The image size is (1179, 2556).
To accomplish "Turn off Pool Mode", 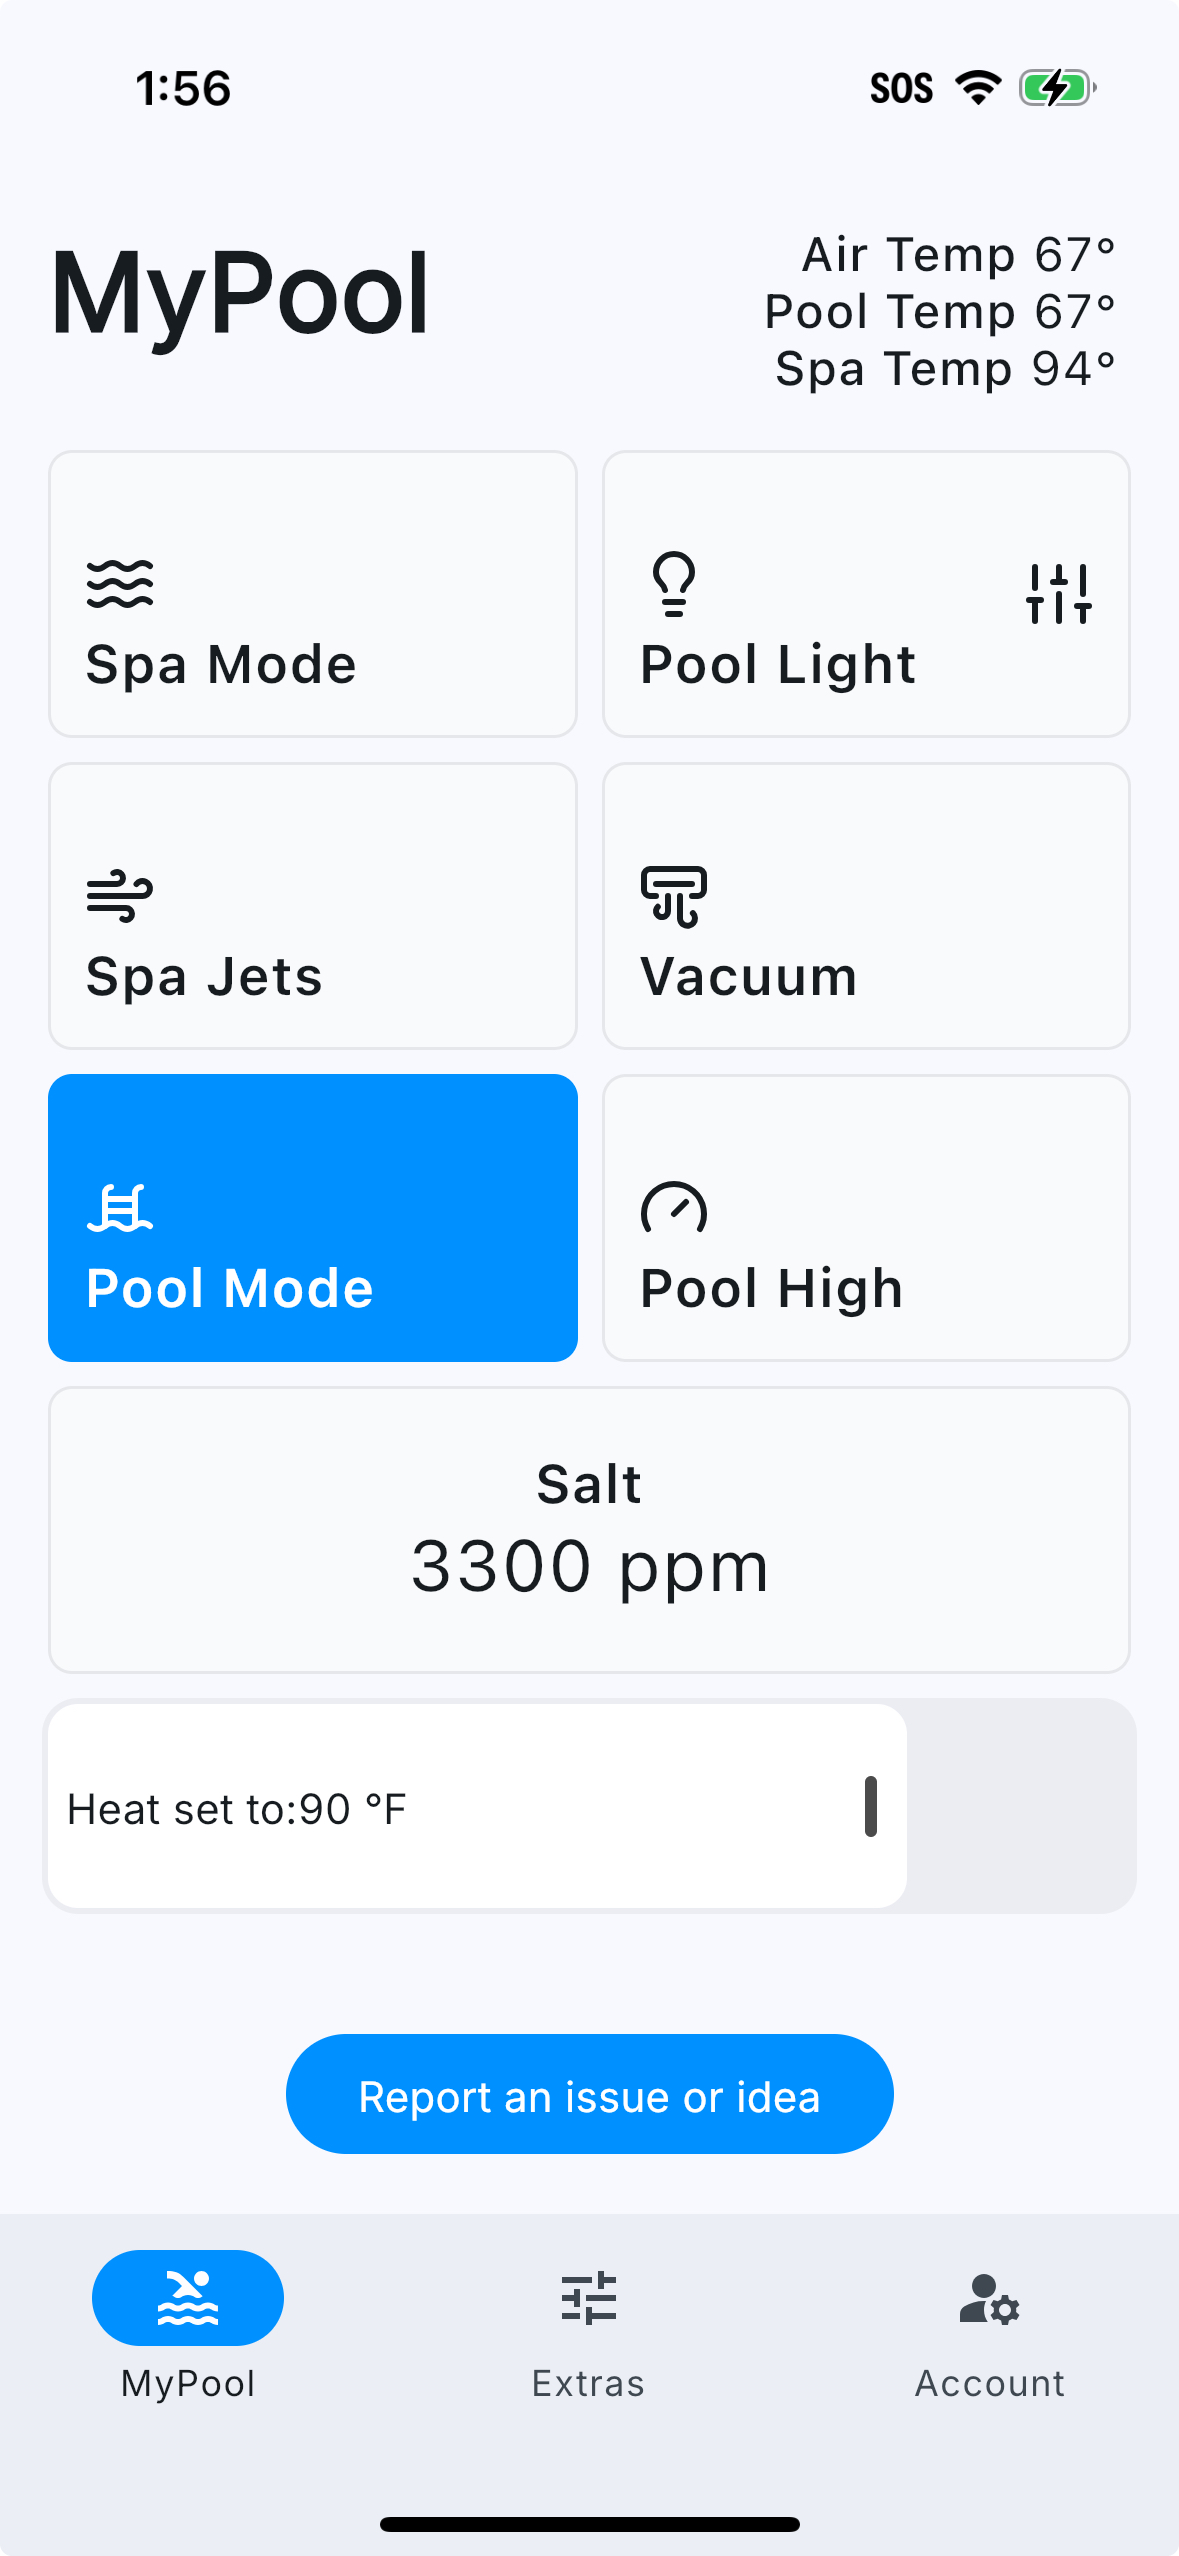I will coord(312,1218).
